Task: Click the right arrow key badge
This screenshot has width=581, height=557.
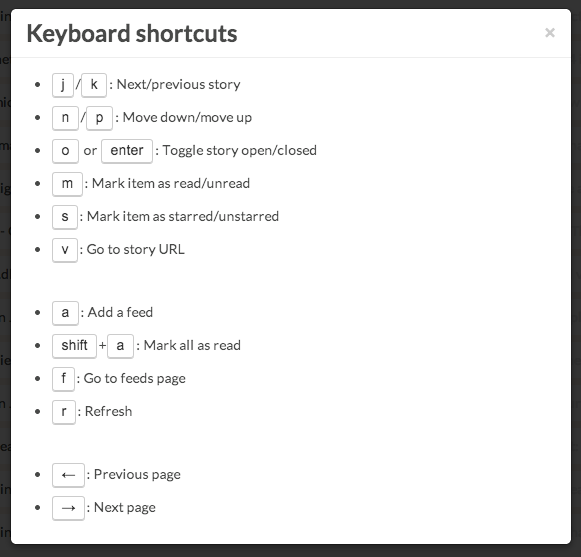Action: pyautogui.click(x=68, y=508)
